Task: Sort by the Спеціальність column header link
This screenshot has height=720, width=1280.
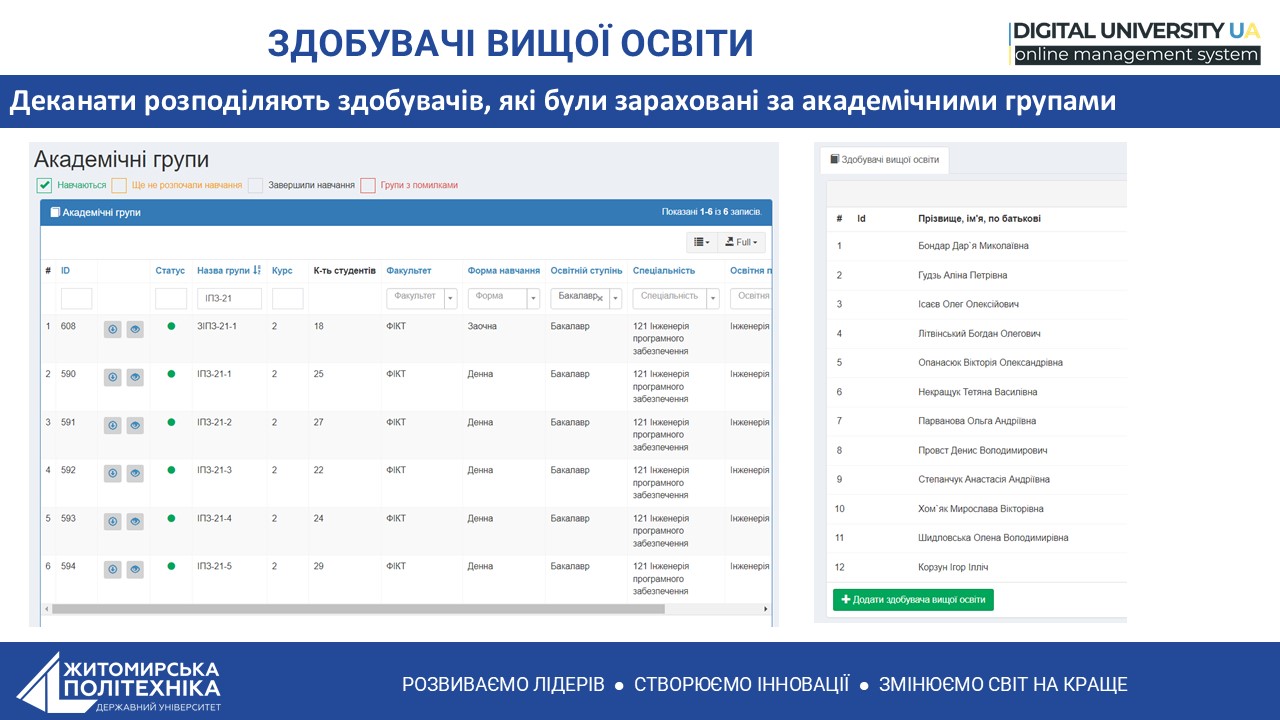Action: click(663, 271)
